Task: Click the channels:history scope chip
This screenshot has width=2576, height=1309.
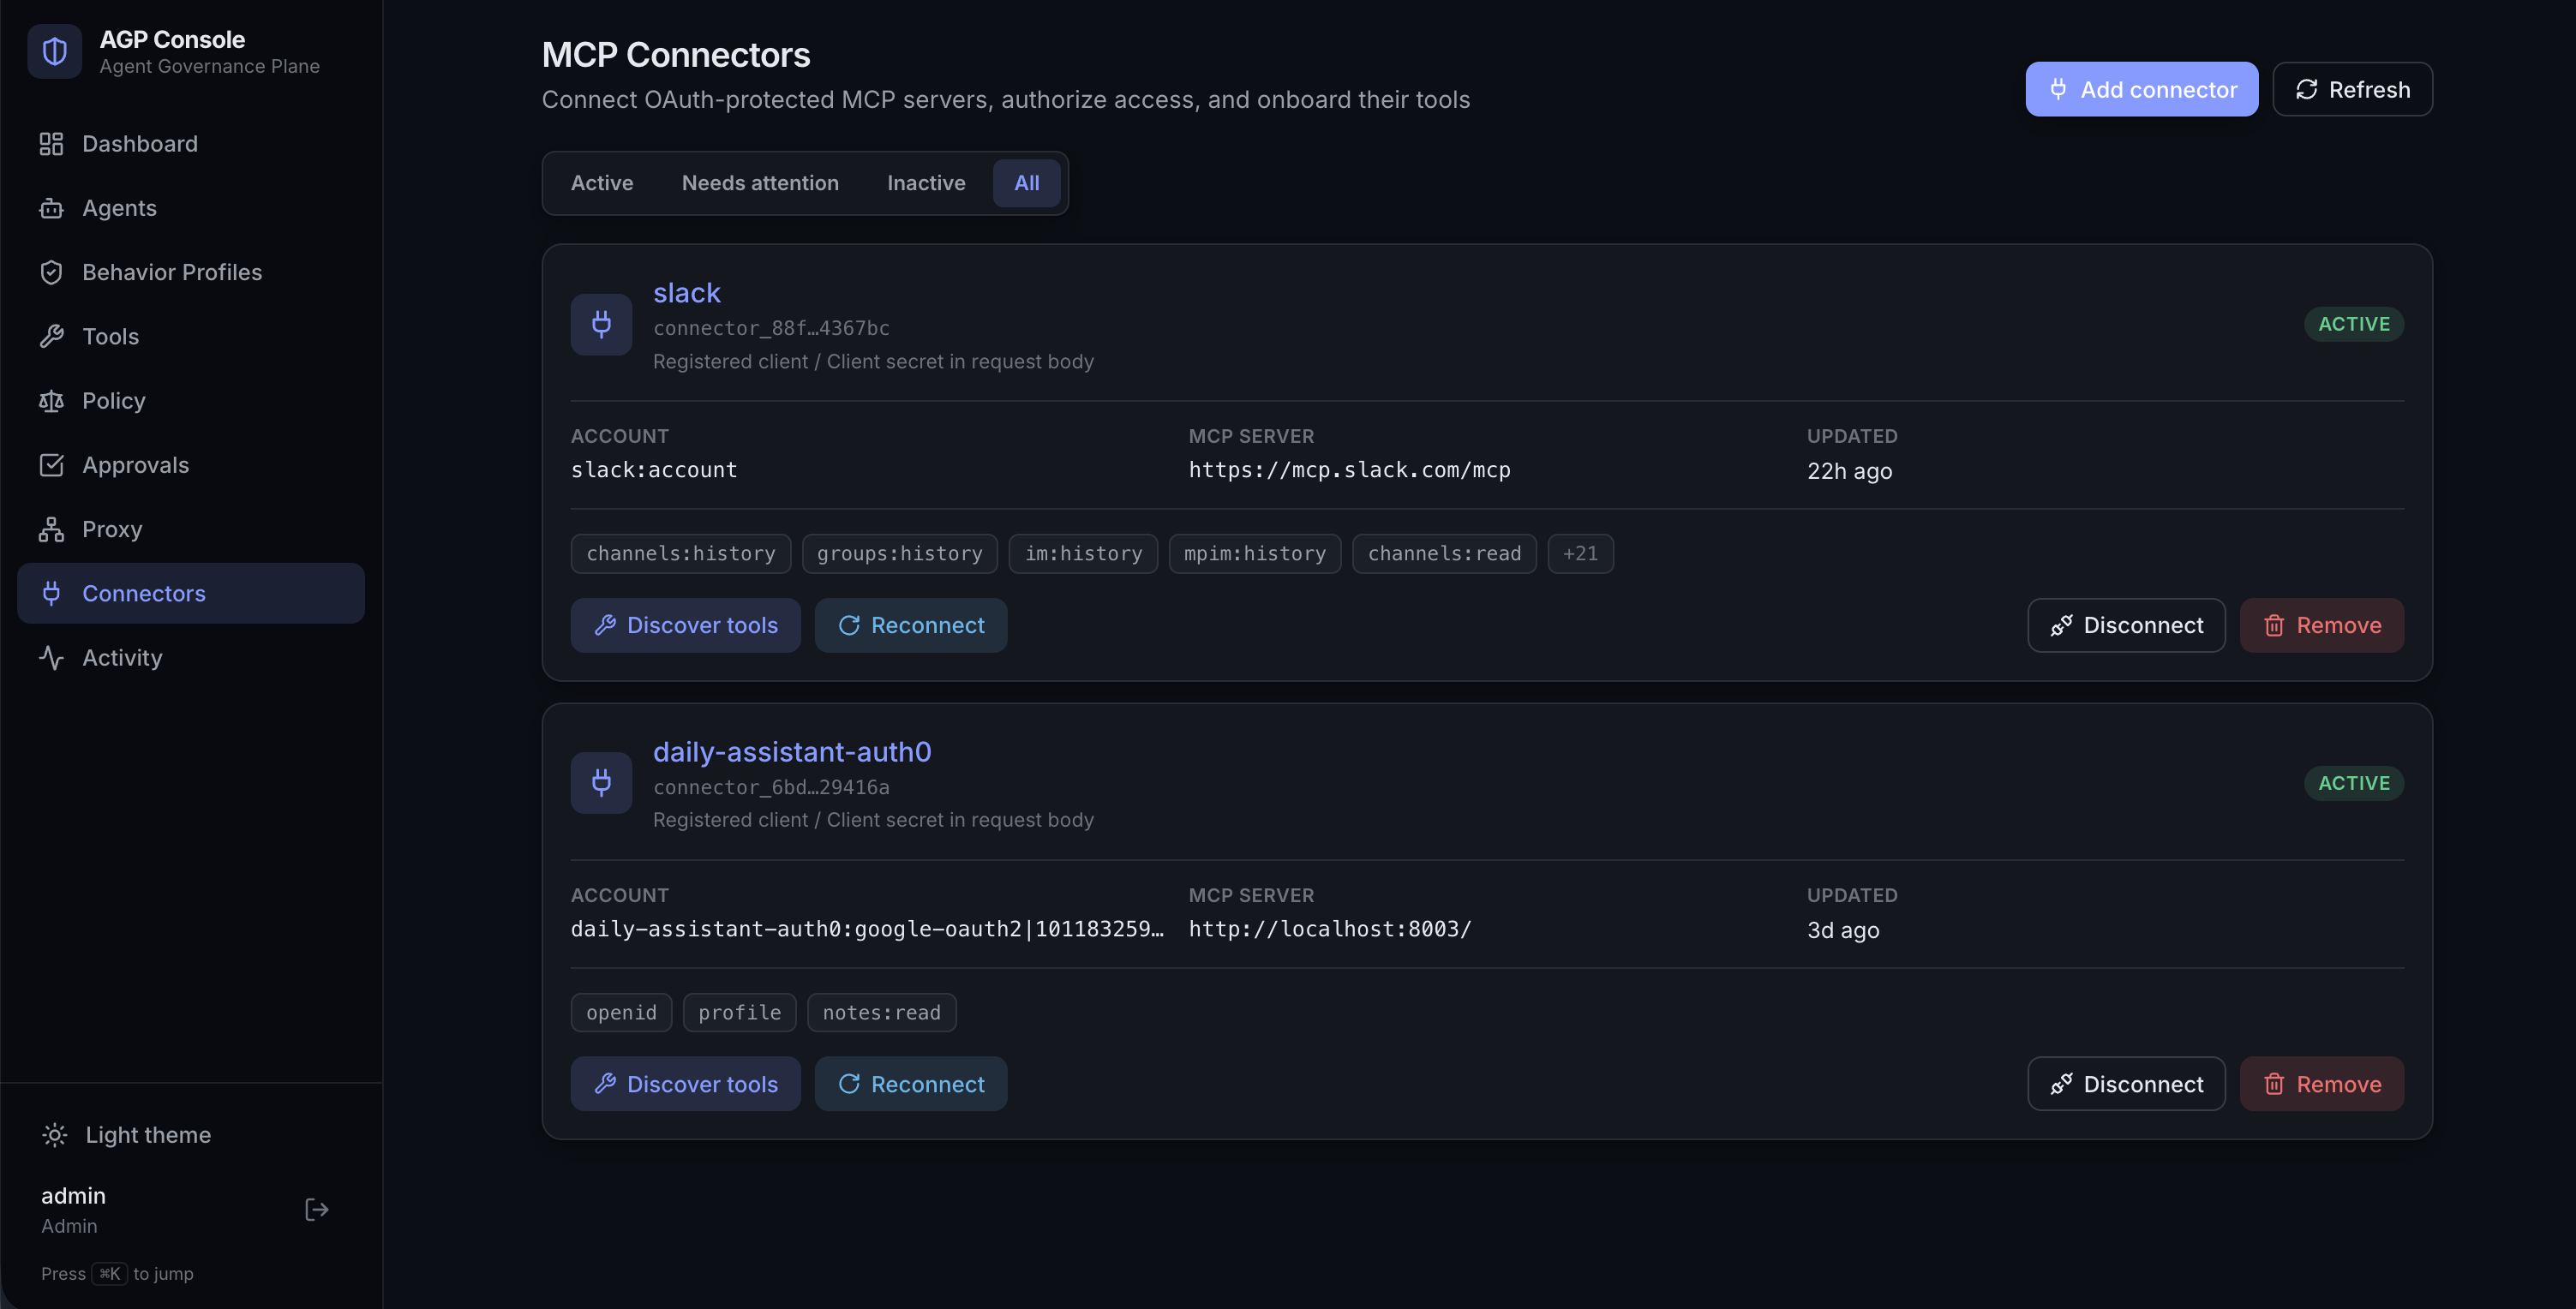Action: pyautogui.click(x=680, y=554)
